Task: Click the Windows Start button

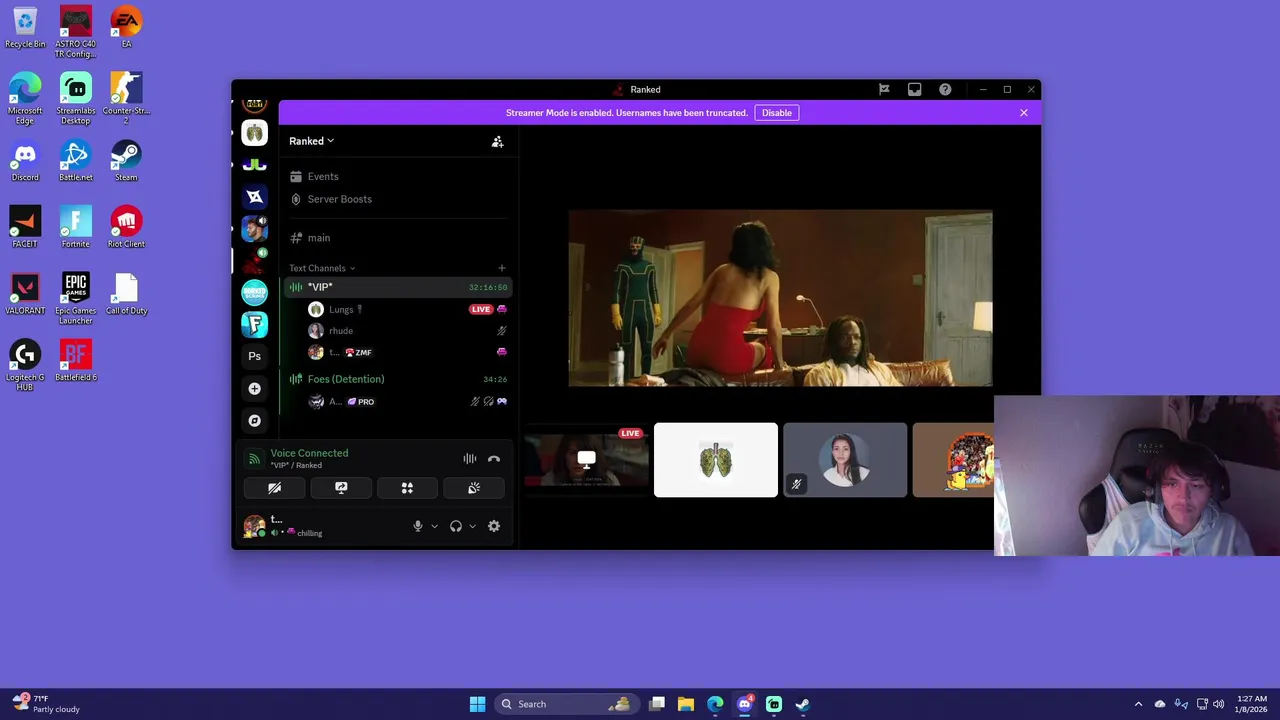Action: pos(477,704)
